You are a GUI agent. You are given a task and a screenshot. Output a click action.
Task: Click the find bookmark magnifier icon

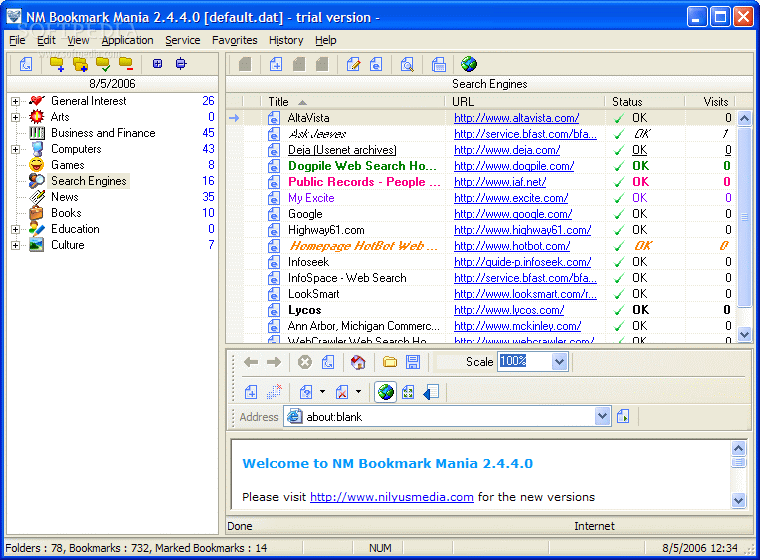tap(407, 64)
